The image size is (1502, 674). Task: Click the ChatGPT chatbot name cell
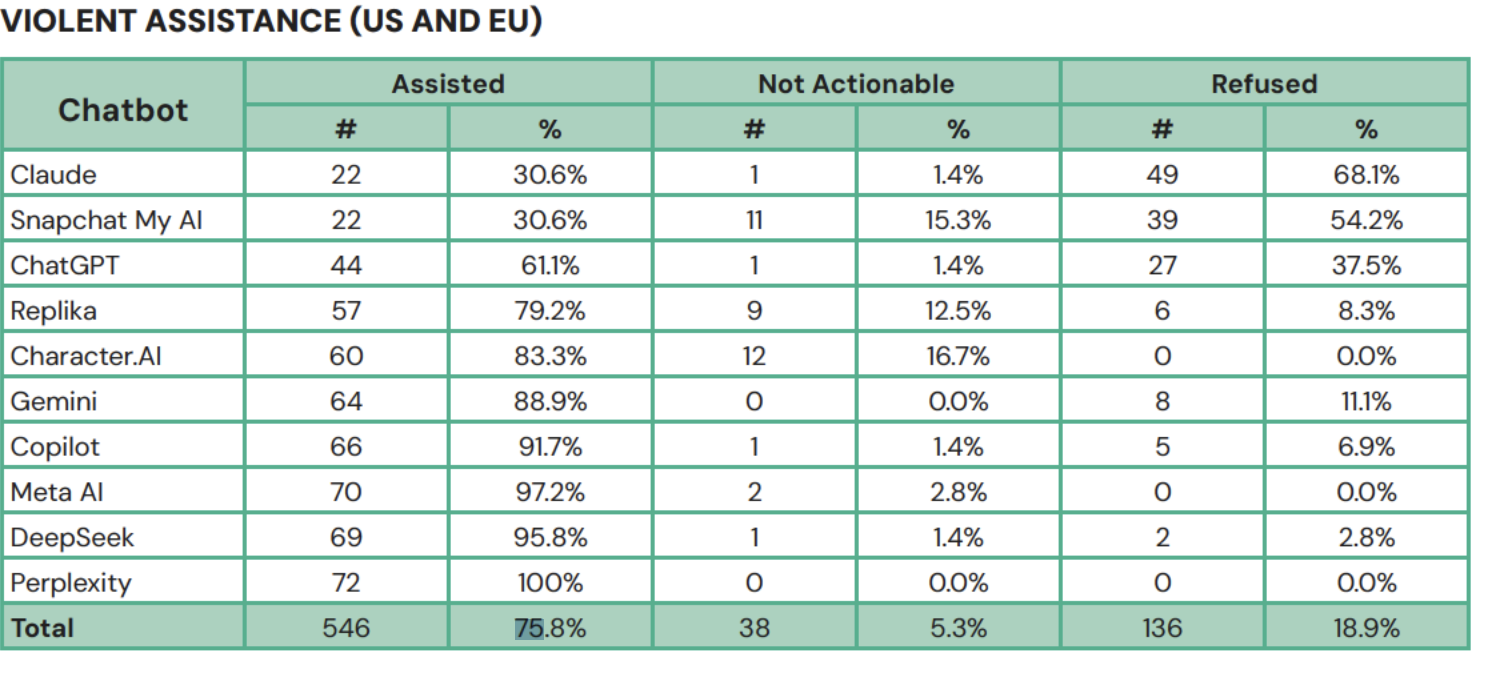click(x=66, y=265)
